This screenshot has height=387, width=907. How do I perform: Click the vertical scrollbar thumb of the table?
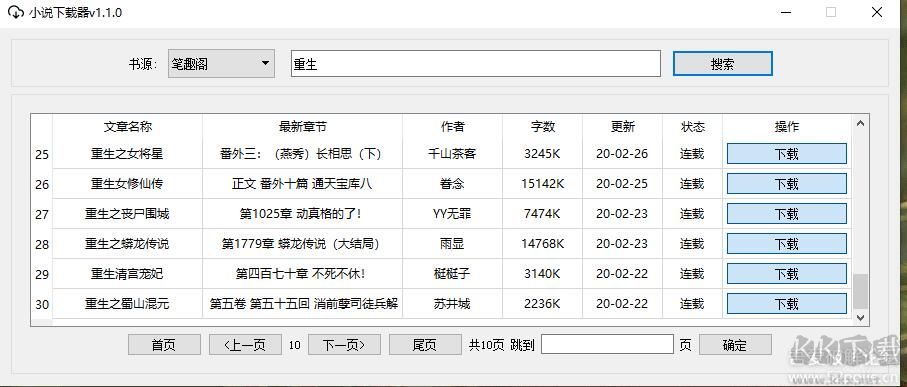pyautogui.click(x=860, y=292)
